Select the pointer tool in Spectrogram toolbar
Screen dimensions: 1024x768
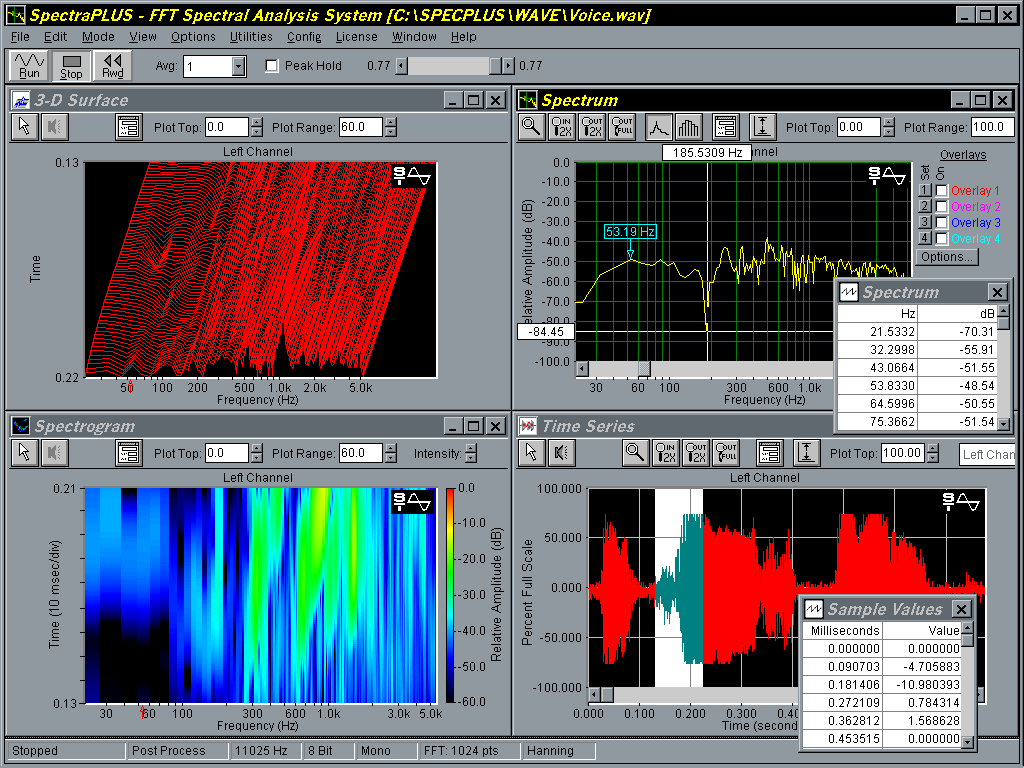point(25,453)
